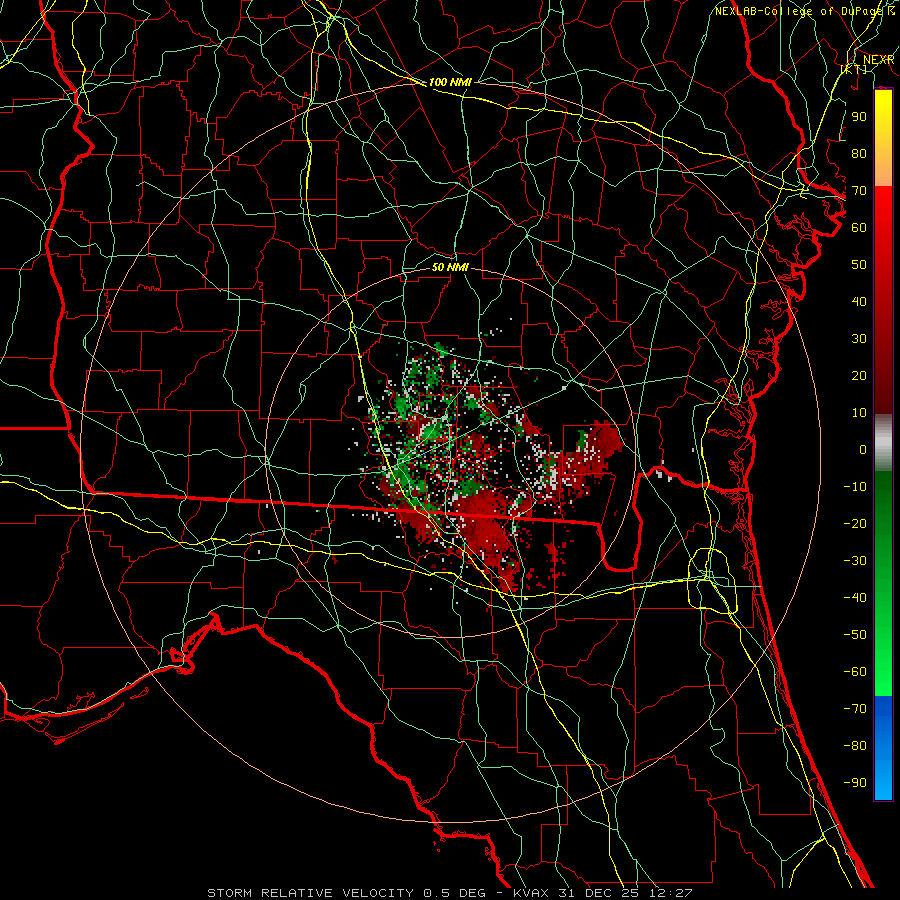
Task: Click the "-30" scale label
Action: pos(855,561)
